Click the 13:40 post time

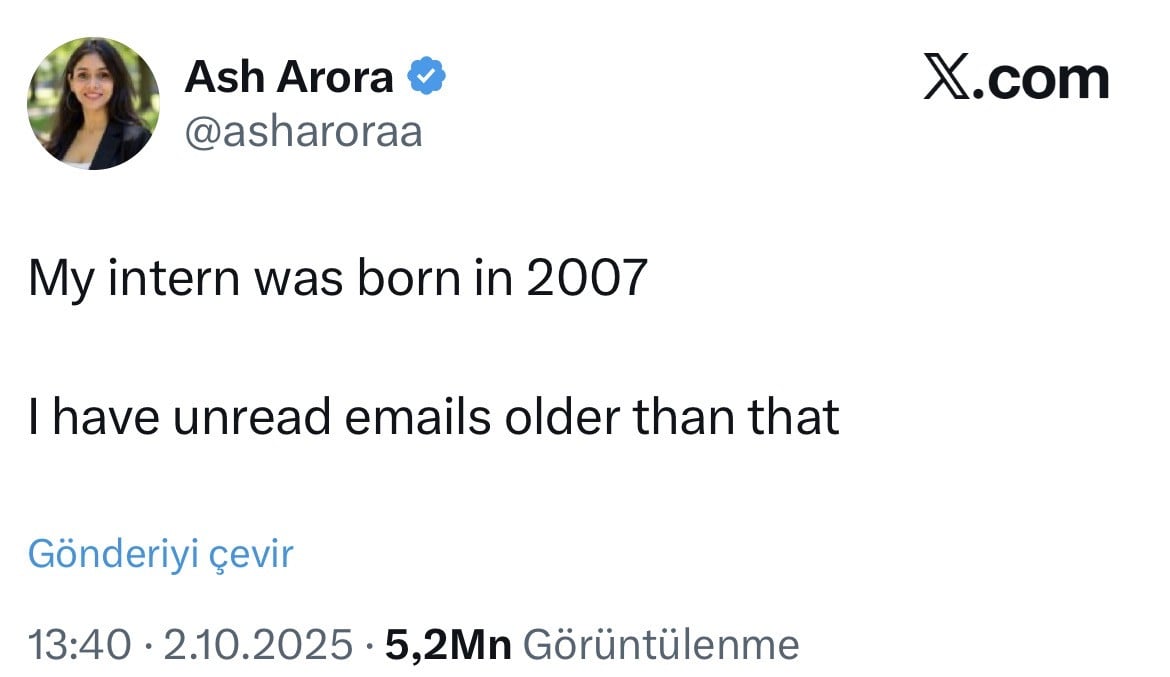(79, 645)
